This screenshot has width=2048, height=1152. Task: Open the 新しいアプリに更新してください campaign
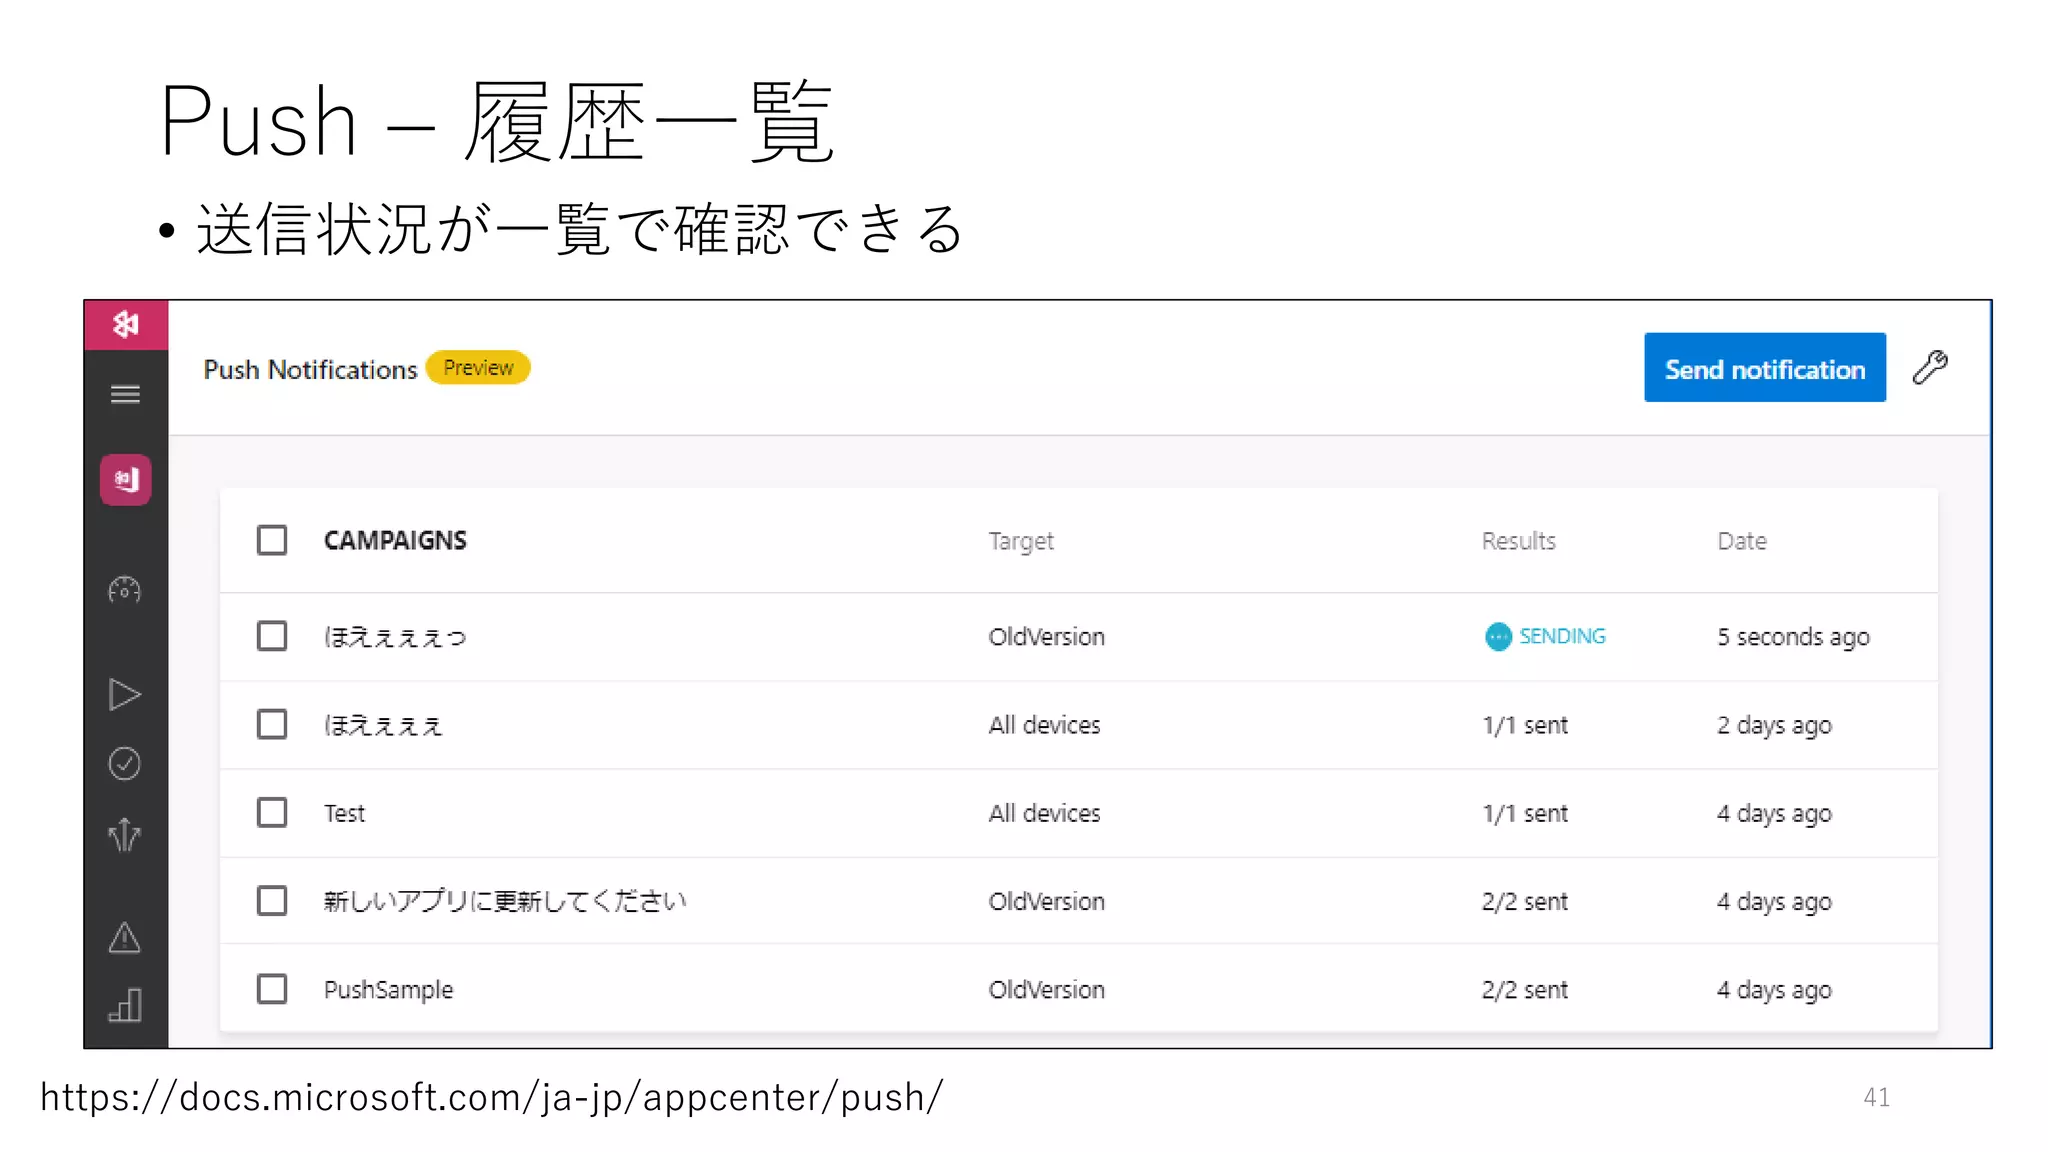pyautogui.click(x=505, y=901)
